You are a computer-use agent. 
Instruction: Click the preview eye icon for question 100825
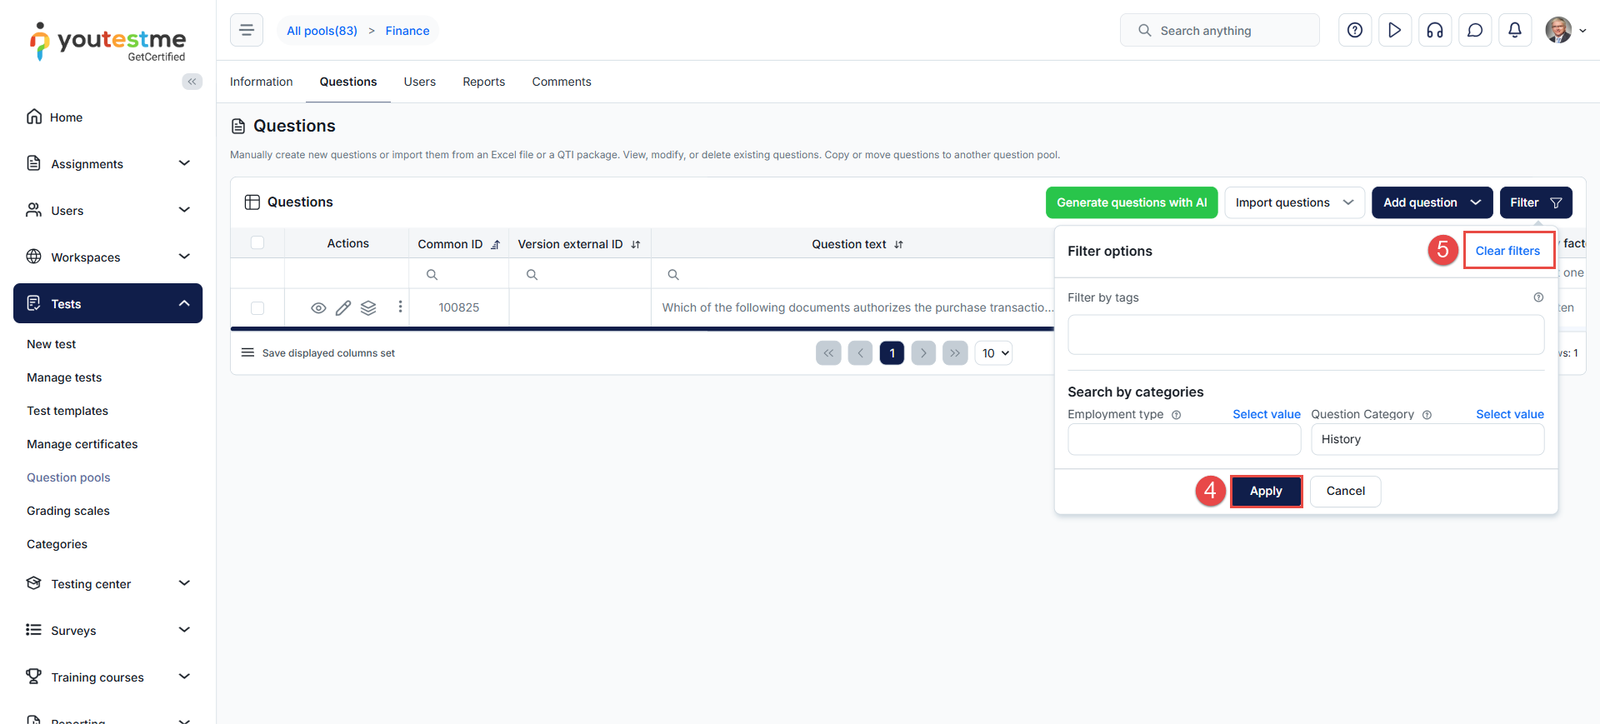(x=318, y=308)
